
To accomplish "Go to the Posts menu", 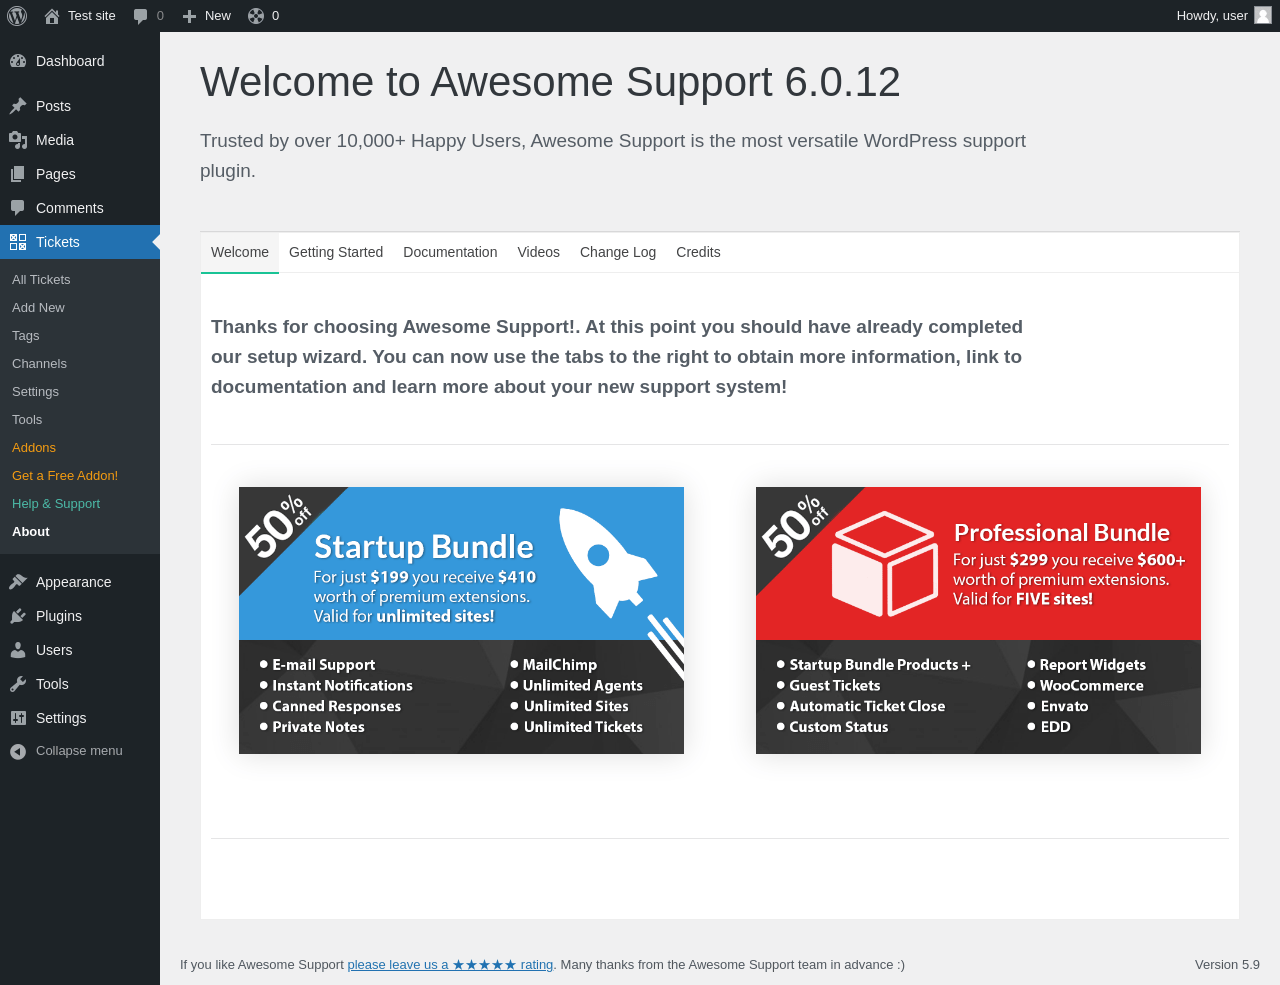I will (x=80, y=106).
